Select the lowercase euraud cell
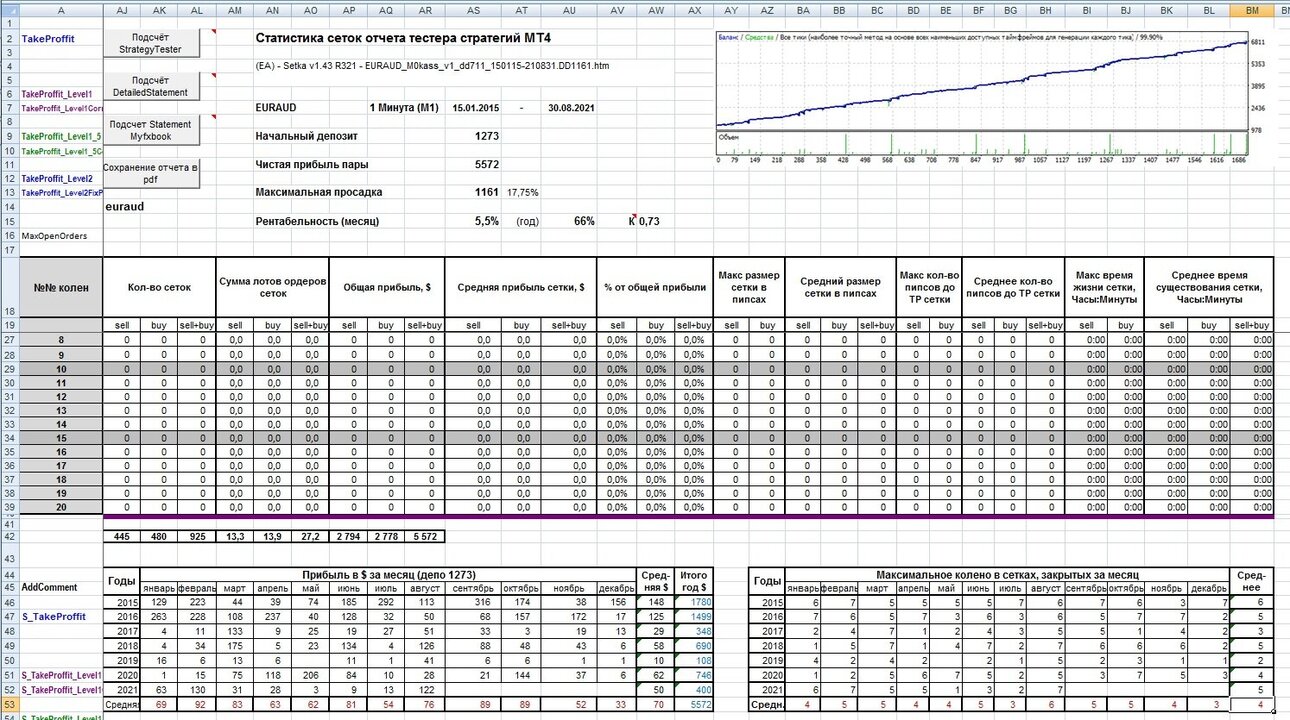Image resolution: width=1290 pixels, height=720 pixels. pos(124,205)
